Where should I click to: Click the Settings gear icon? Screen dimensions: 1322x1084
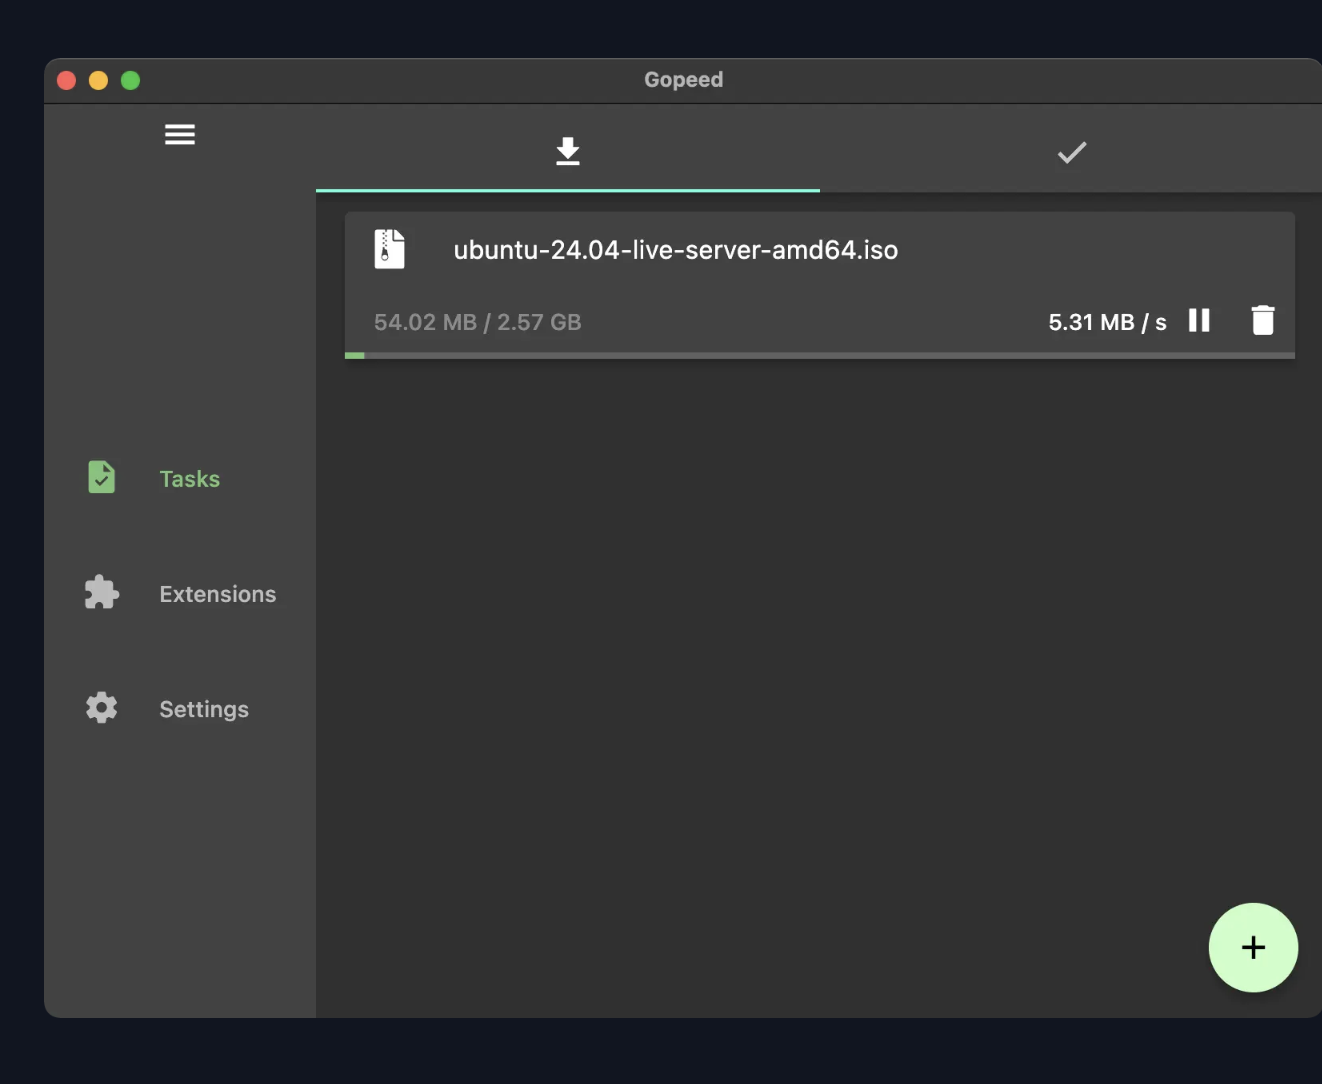(x=101, y=708)
